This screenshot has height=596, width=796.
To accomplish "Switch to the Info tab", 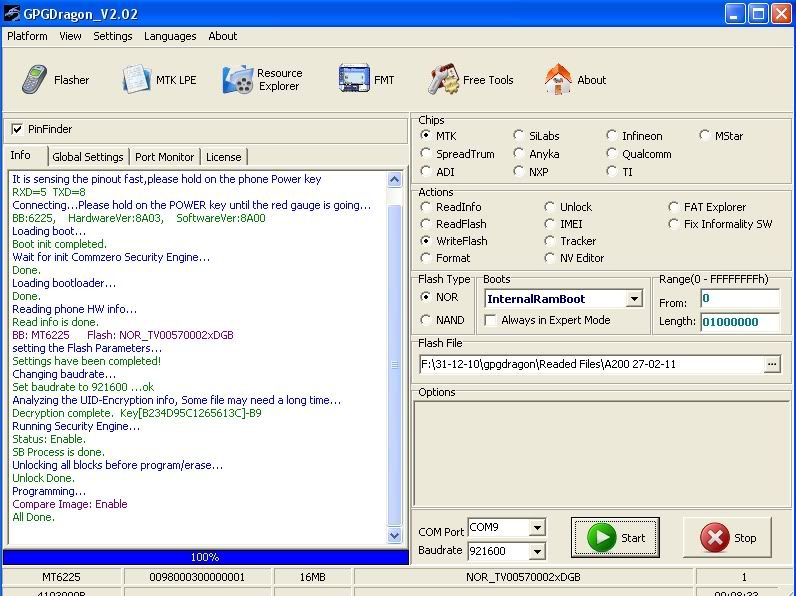I will point(25,155).
